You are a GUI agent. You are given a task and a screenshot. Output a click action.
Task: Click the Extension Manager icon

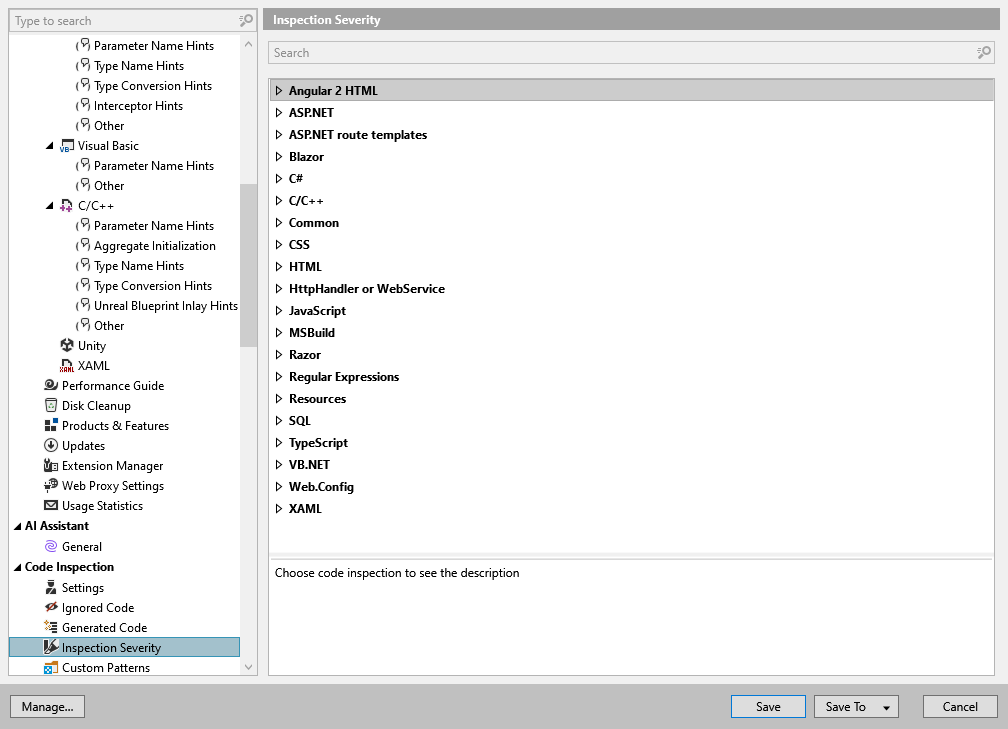(x=51, y=465)
